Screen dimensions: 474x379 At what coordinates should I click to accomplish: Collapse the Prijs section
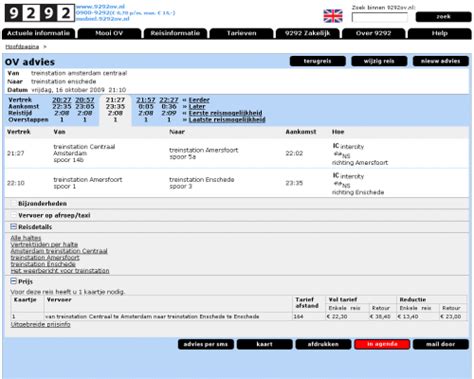13,281
